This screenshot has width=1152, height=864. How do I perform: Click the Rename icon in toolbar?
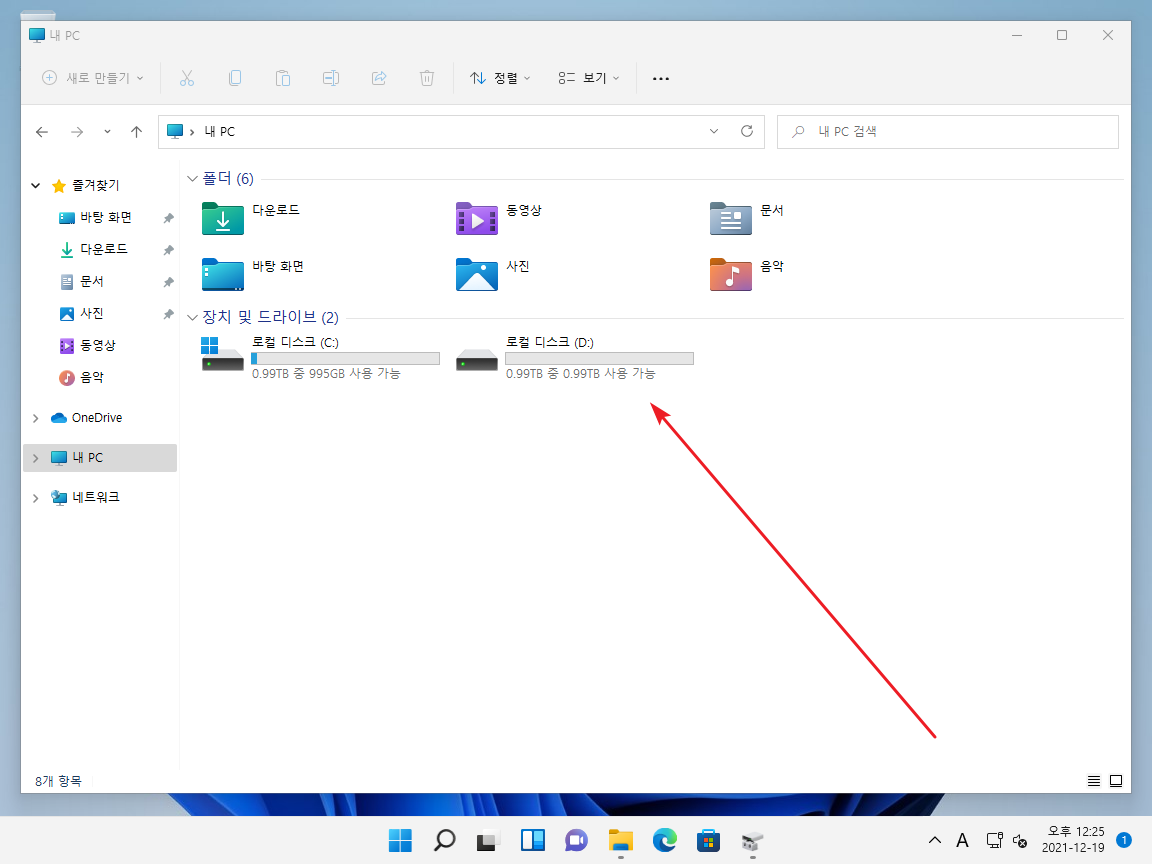[x=331, y=78]
